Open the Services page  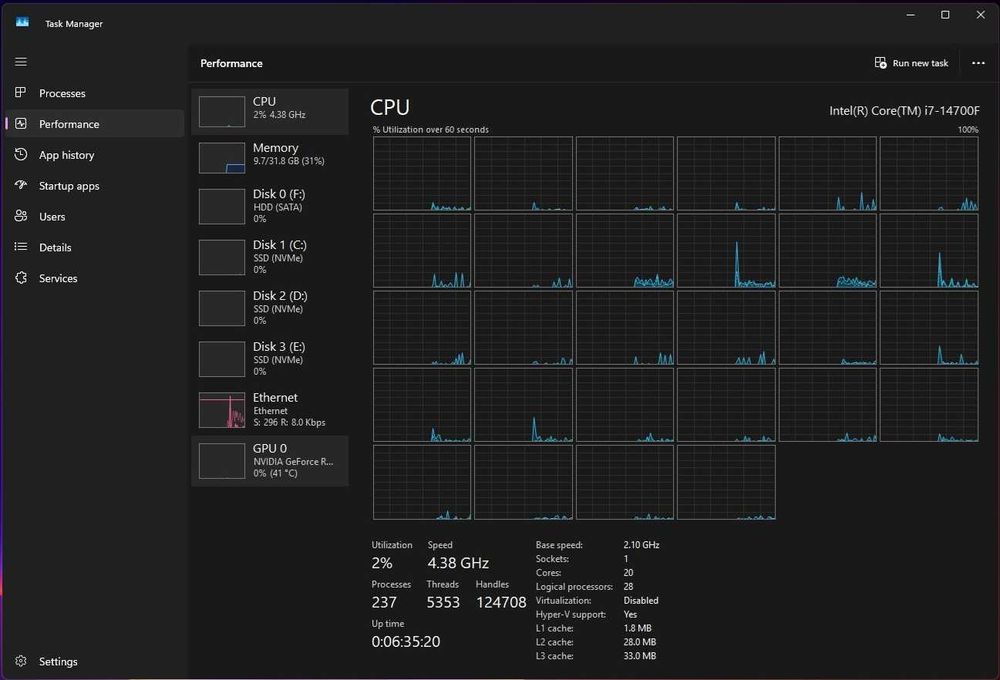click(x=94, y=278)
